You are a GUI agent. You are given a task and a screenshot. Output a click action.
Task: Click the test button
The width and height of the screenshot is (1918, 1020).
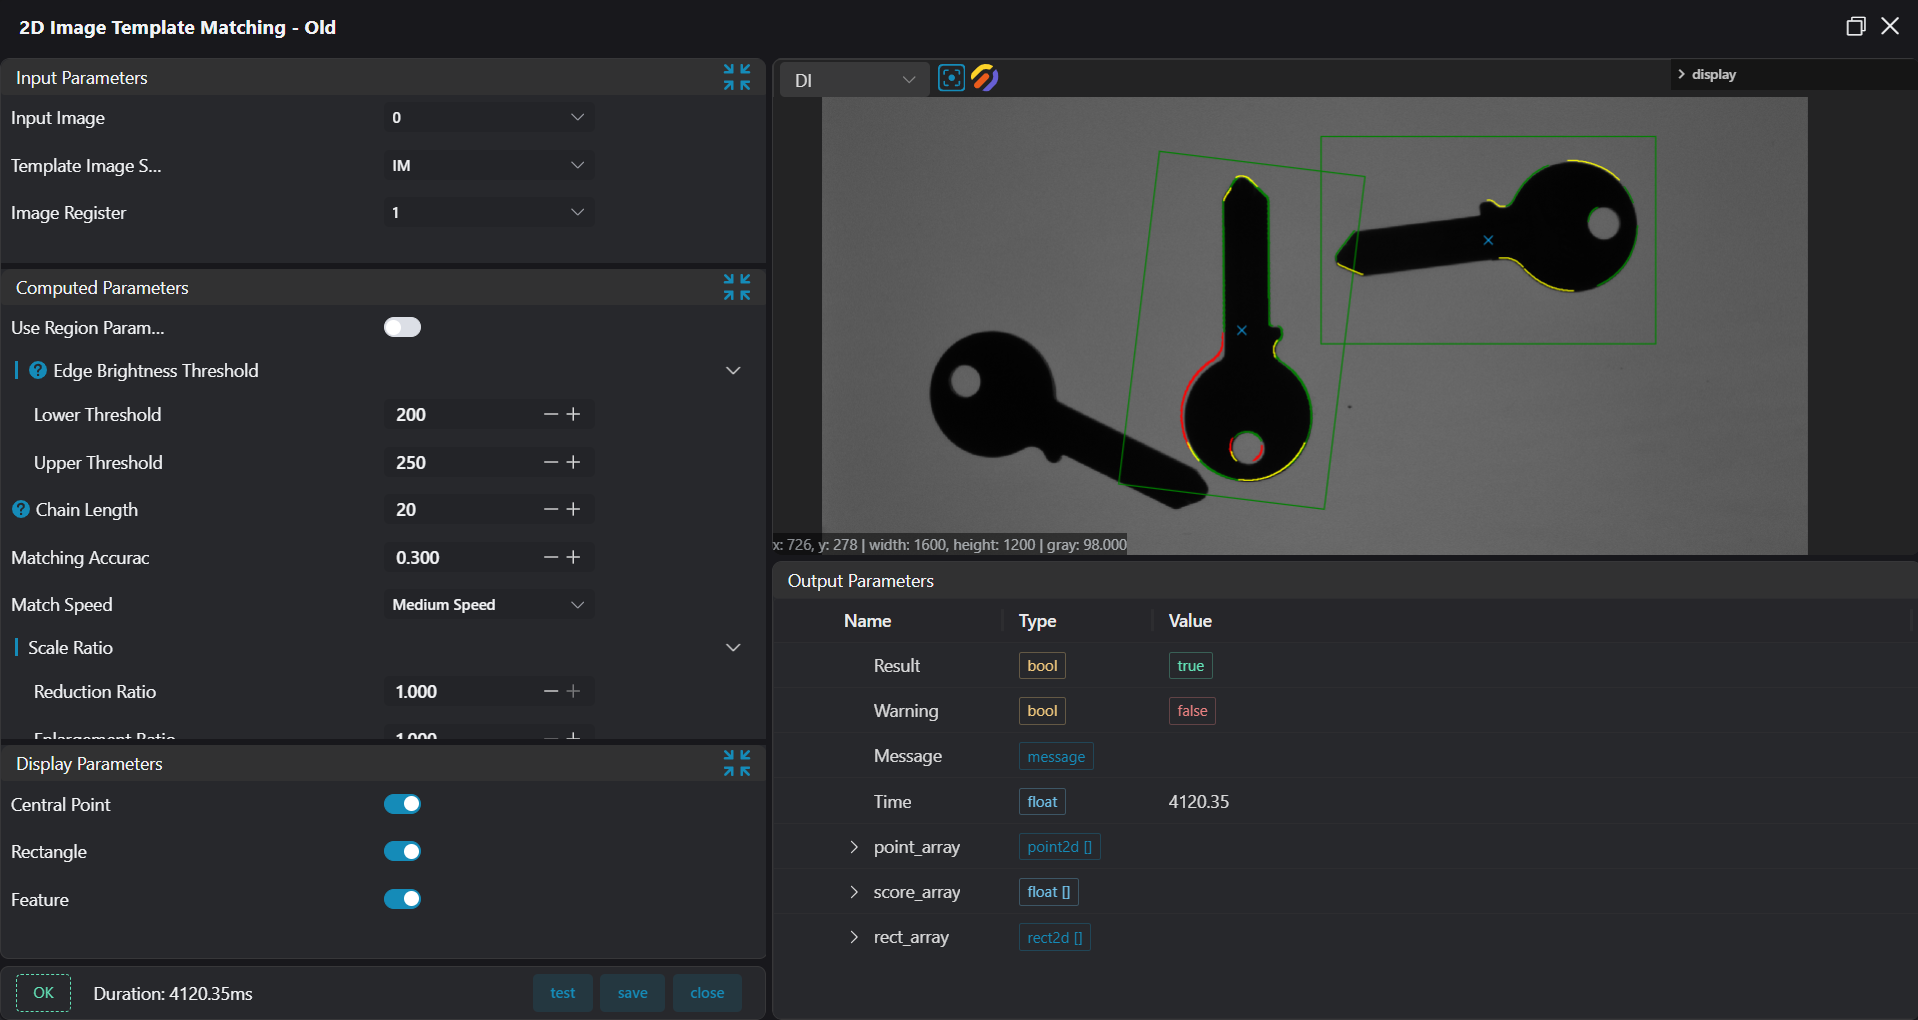(x=562, y=993)
